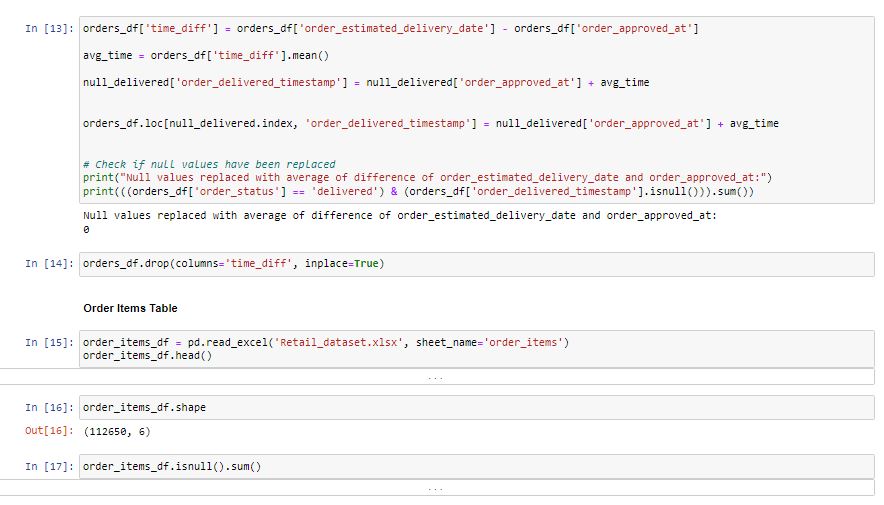Select the In [15] cell prompt
Viewport: 884px width, 505px height.
pyautogui.click(x=49, y=343)
